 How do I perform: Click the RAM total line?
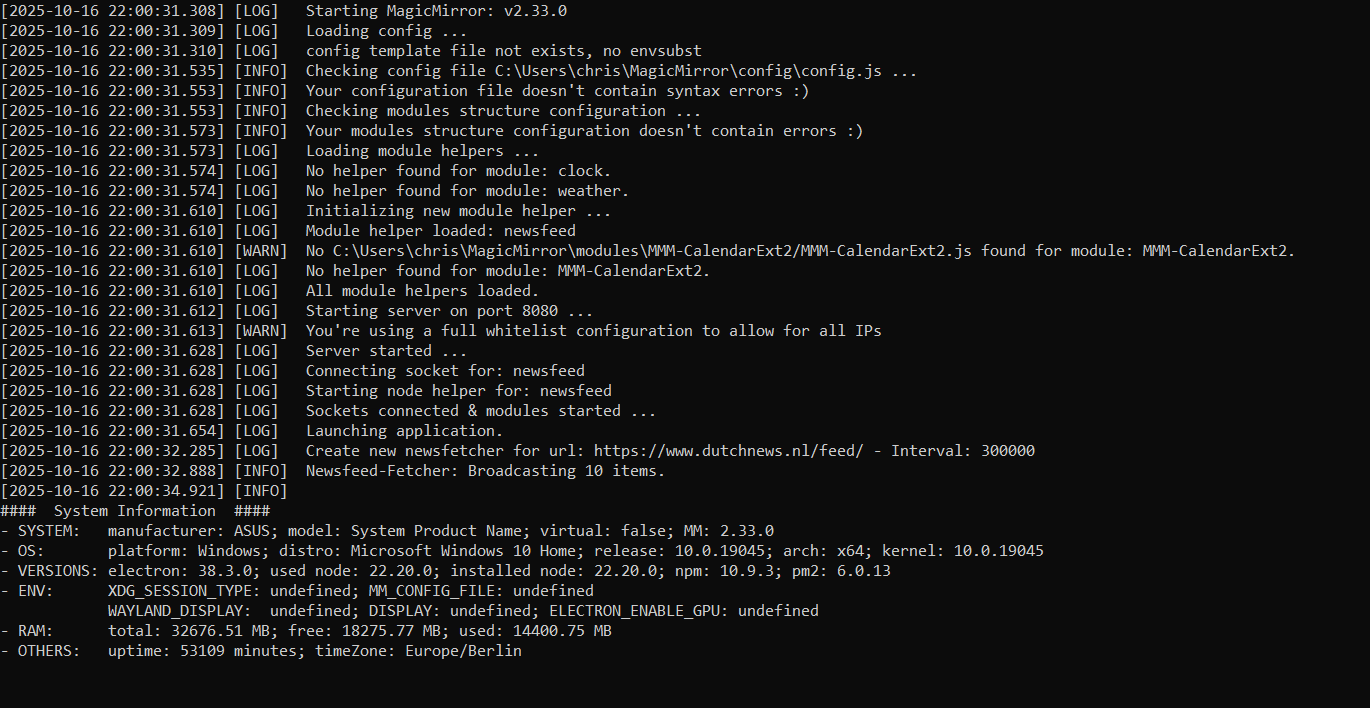306,631
